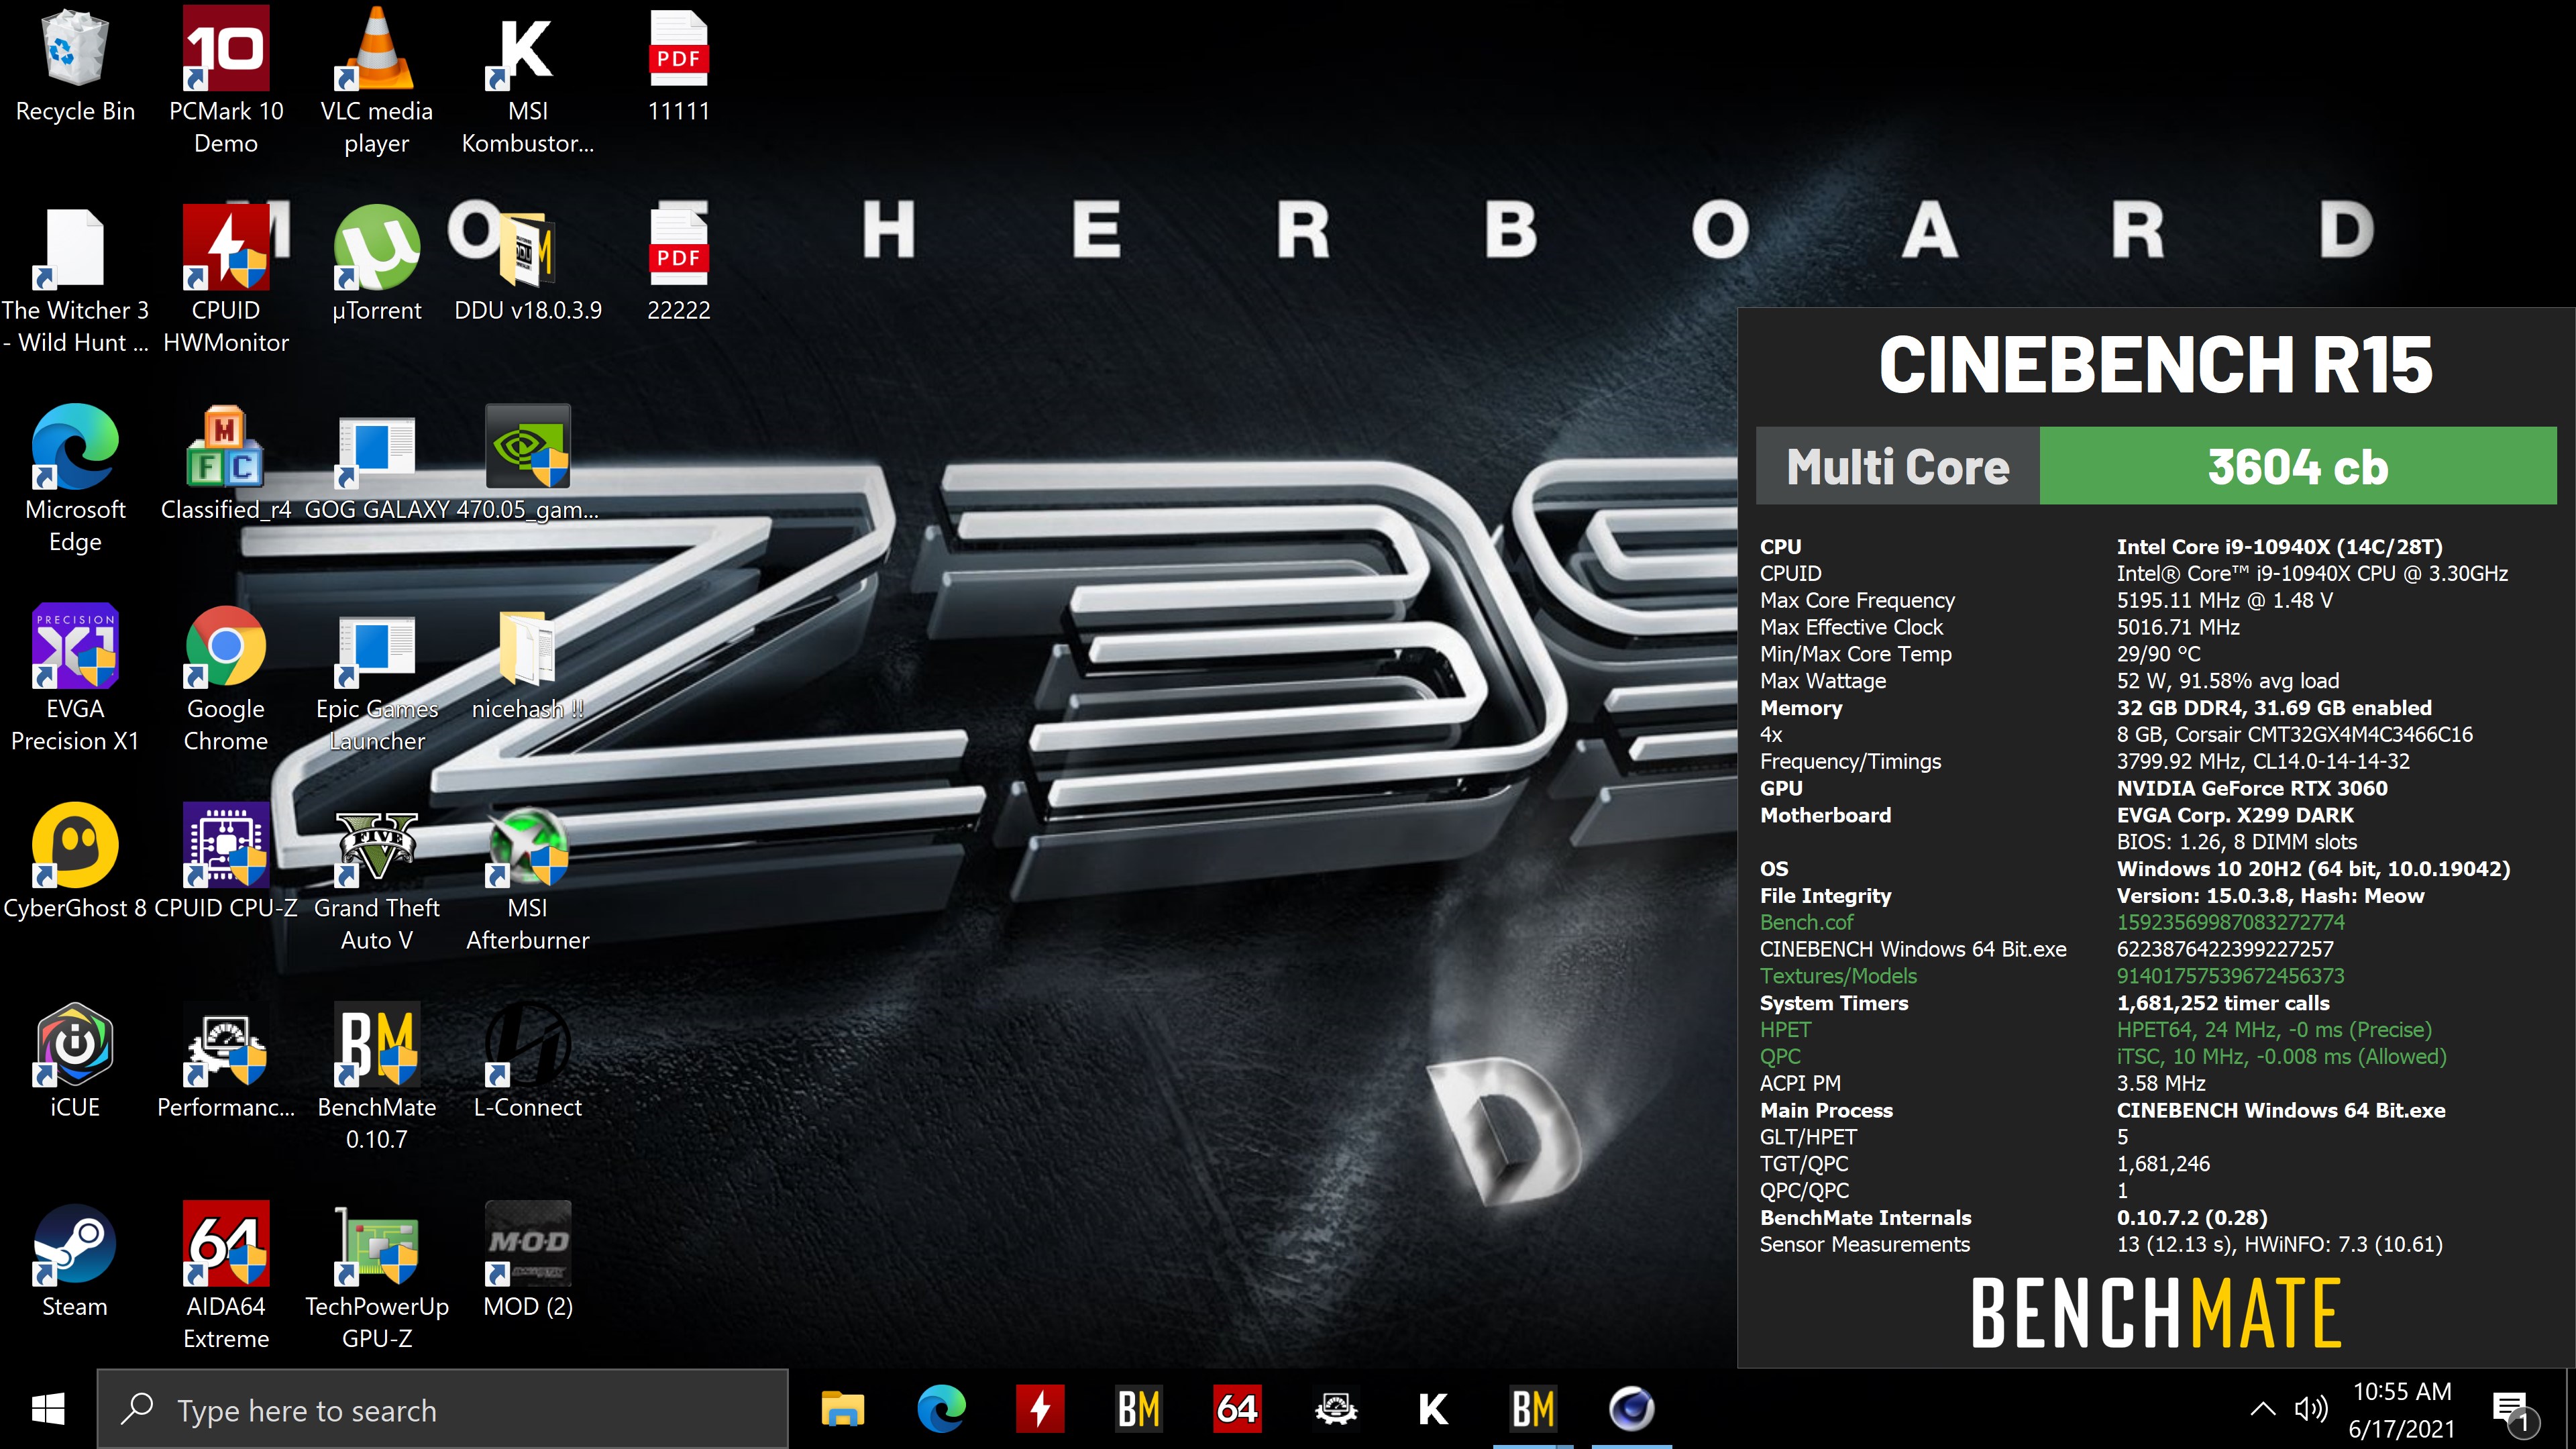Open CPUID CPU-Z desktop shortcut
The image size is (2576, 1449).
click(226, 861)
